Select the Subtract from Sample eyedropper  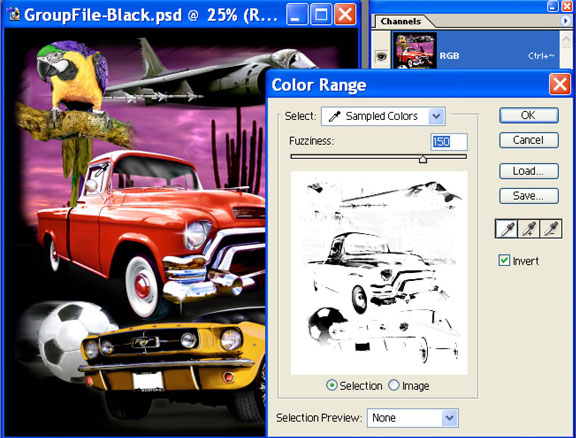551,229
